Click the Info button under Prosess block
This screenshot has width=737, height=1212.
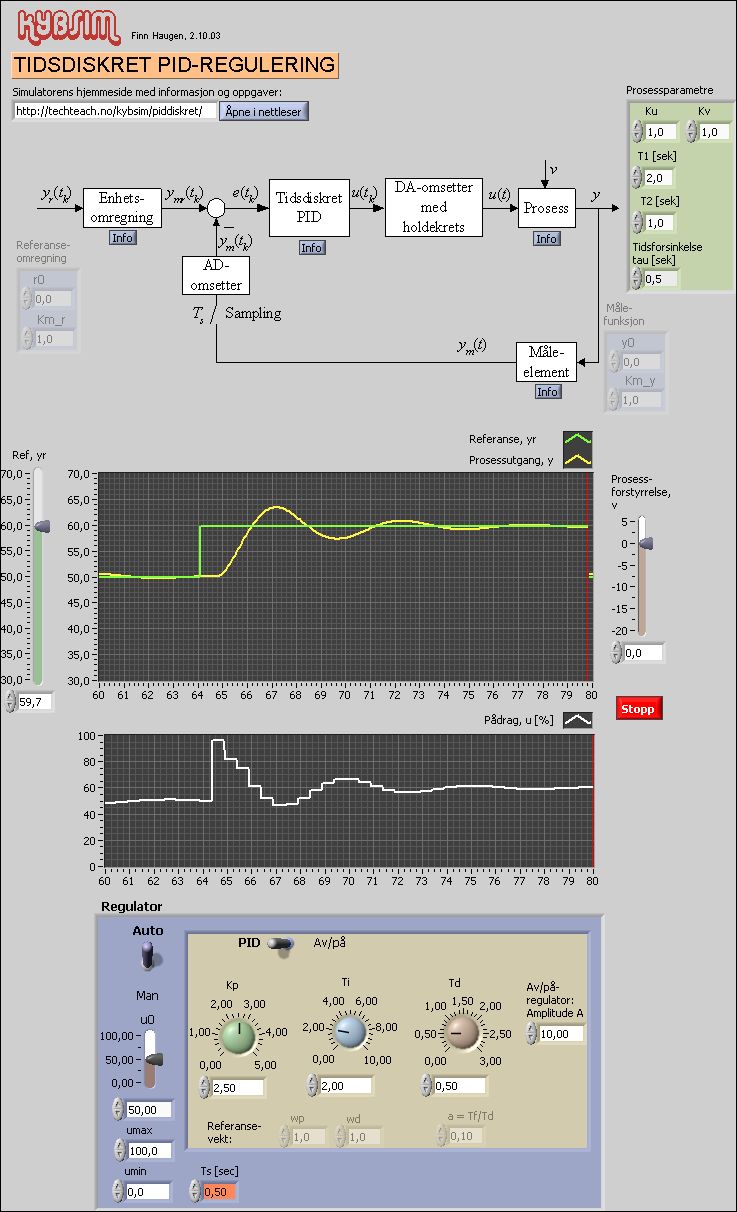coord(546,239)
